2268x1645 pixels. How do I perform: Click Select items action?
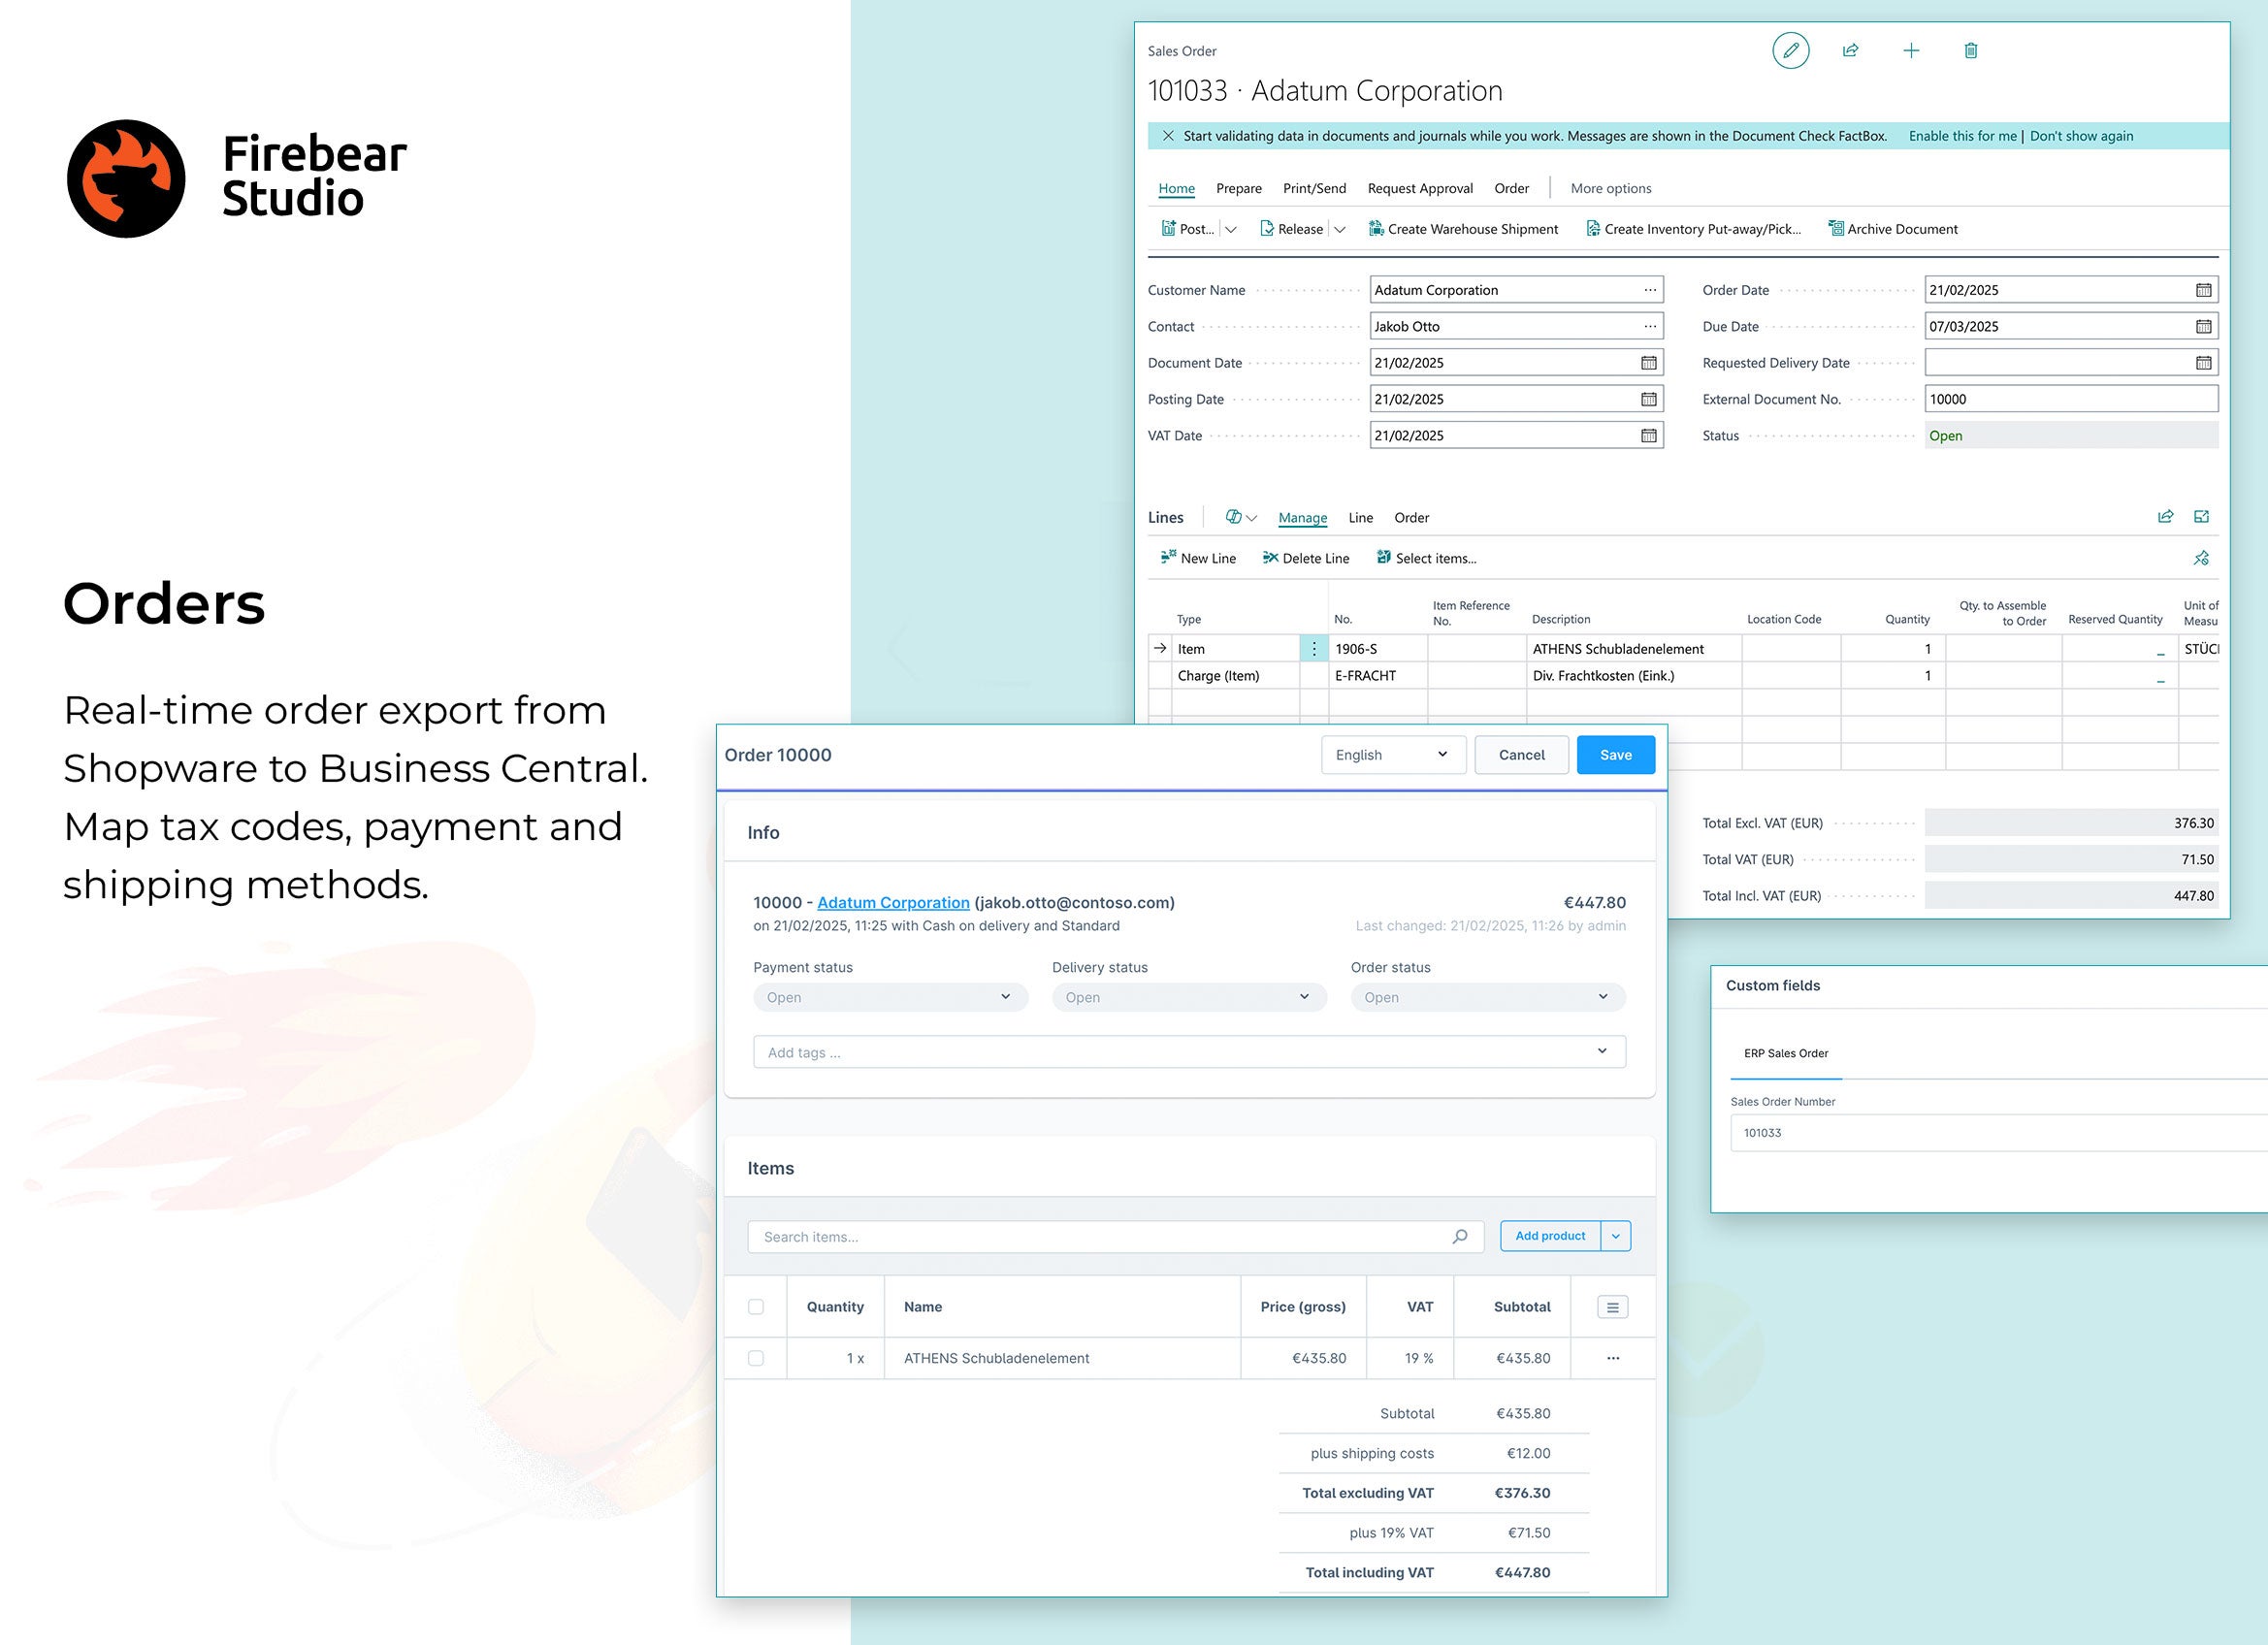click(1426, 558)
